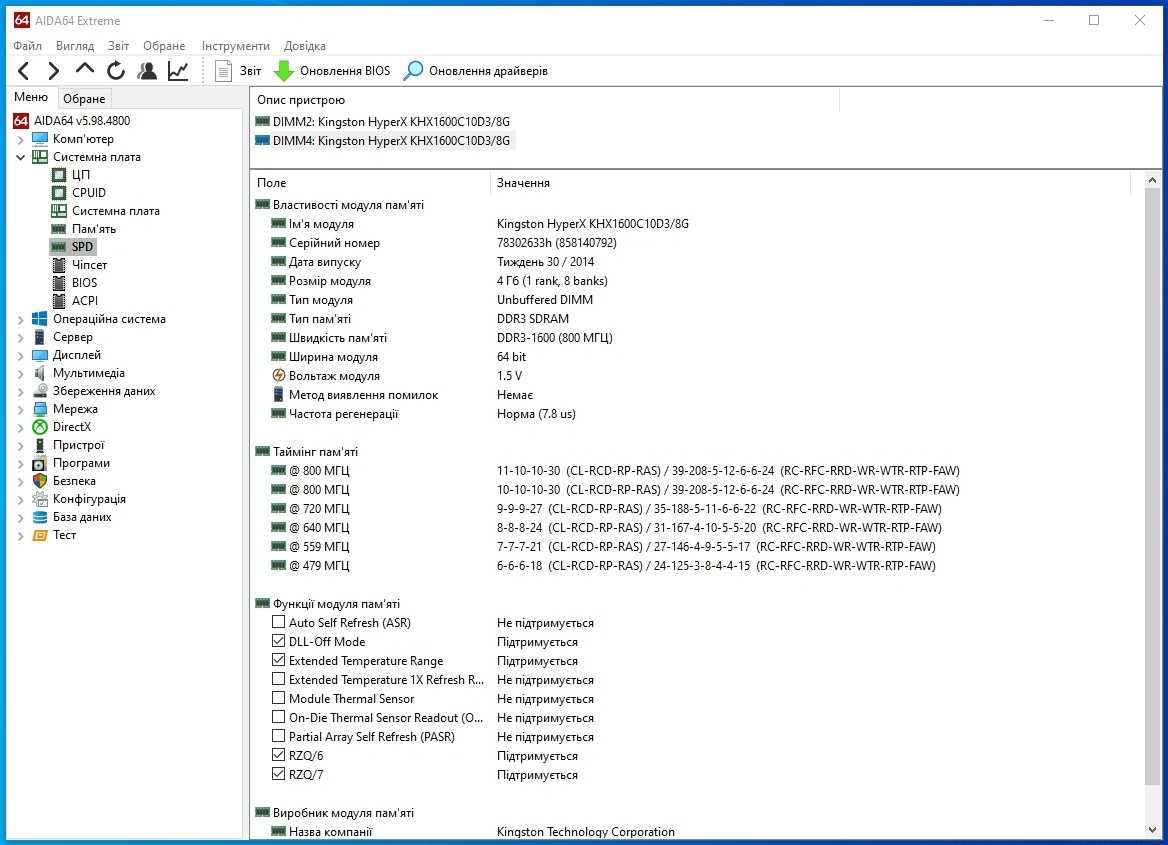
Task: Select the ЦП item in the tree
Action: point(80,174)
